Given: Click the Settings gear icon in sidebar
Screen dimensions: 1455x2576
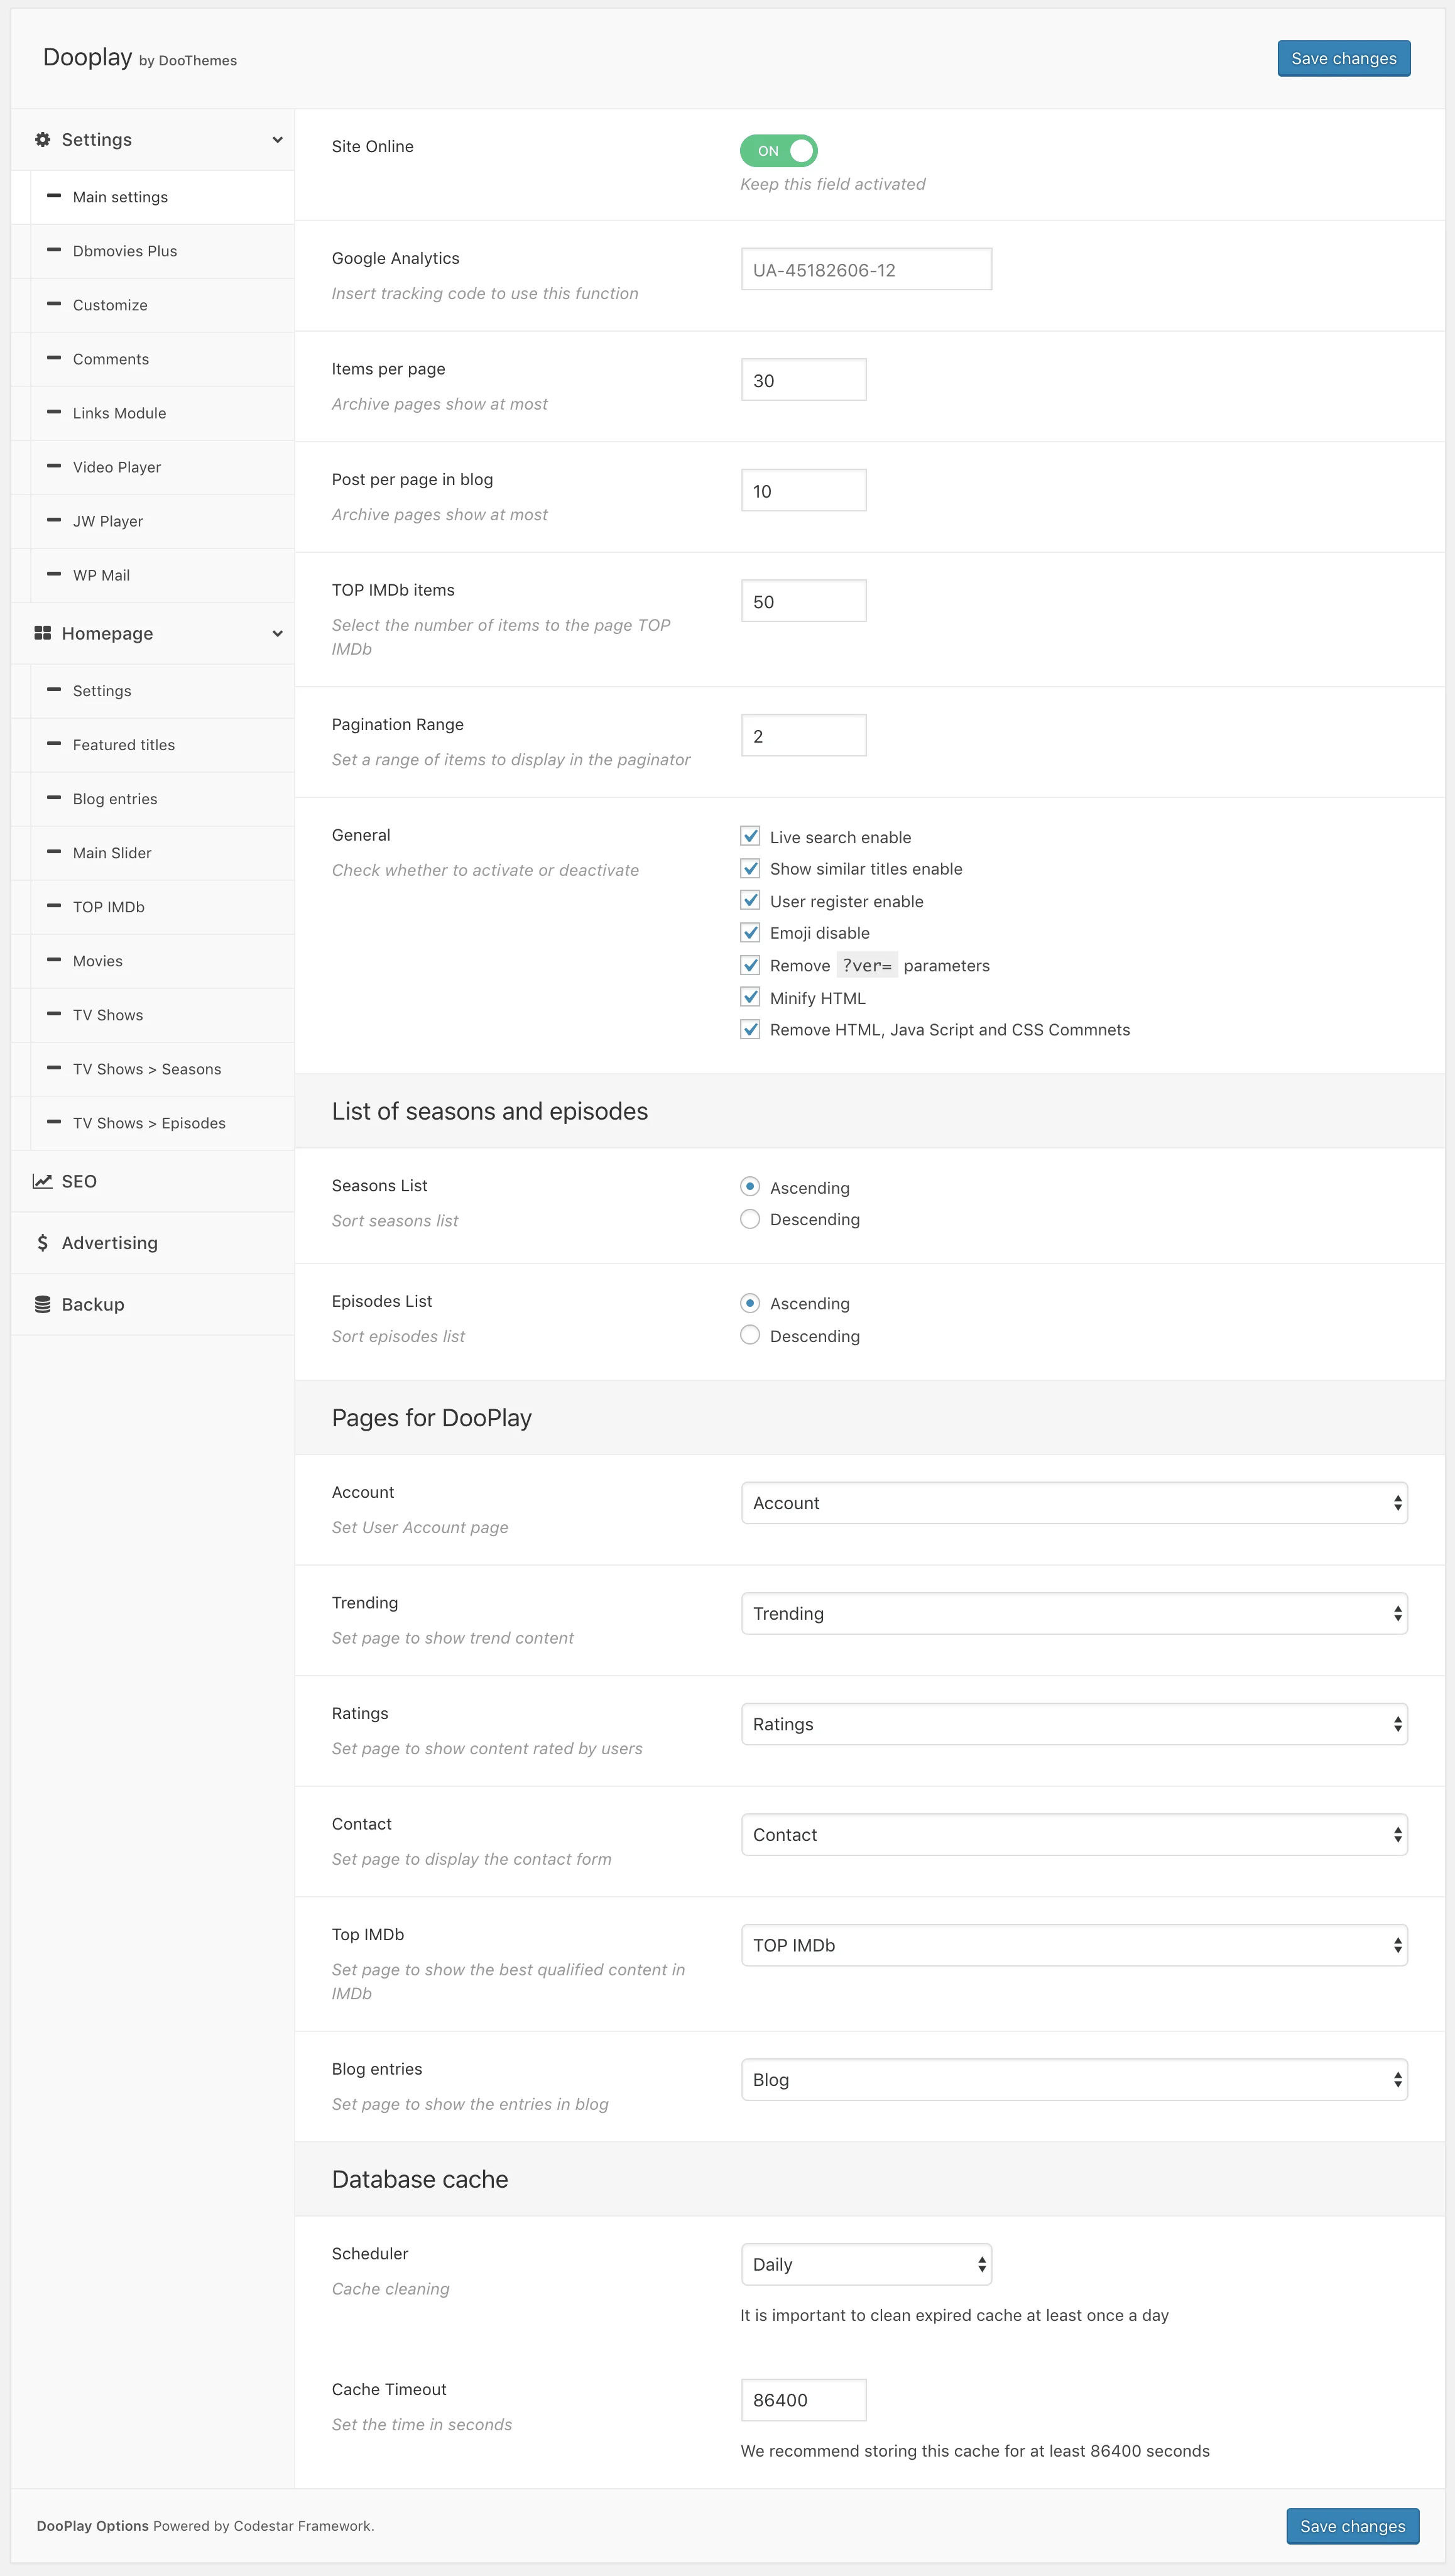Looking at the screenshot, I should [x=42, y=140].
